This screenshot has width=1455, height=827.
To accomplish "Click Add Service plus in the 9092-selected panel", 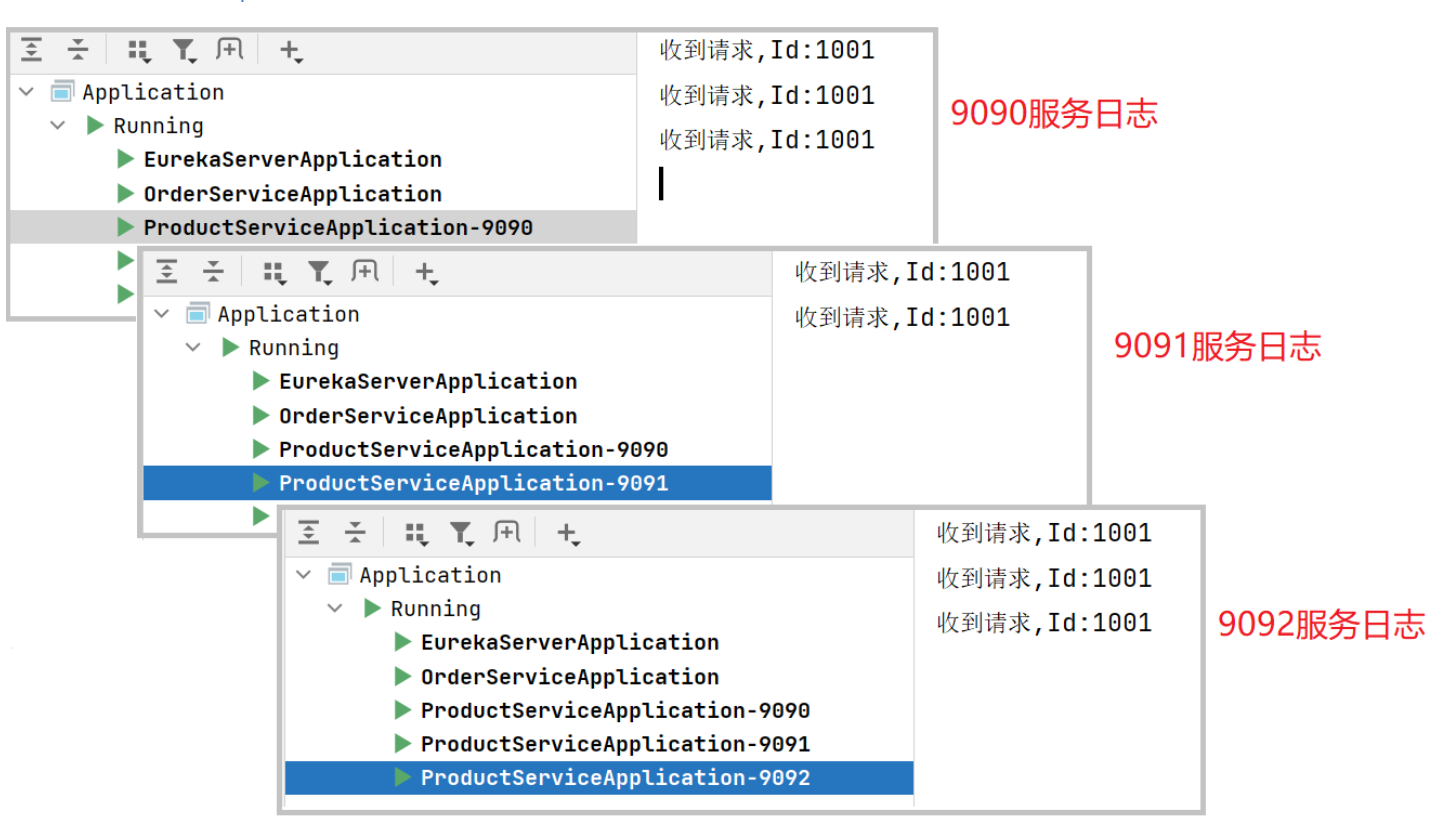I will point(568,534).
